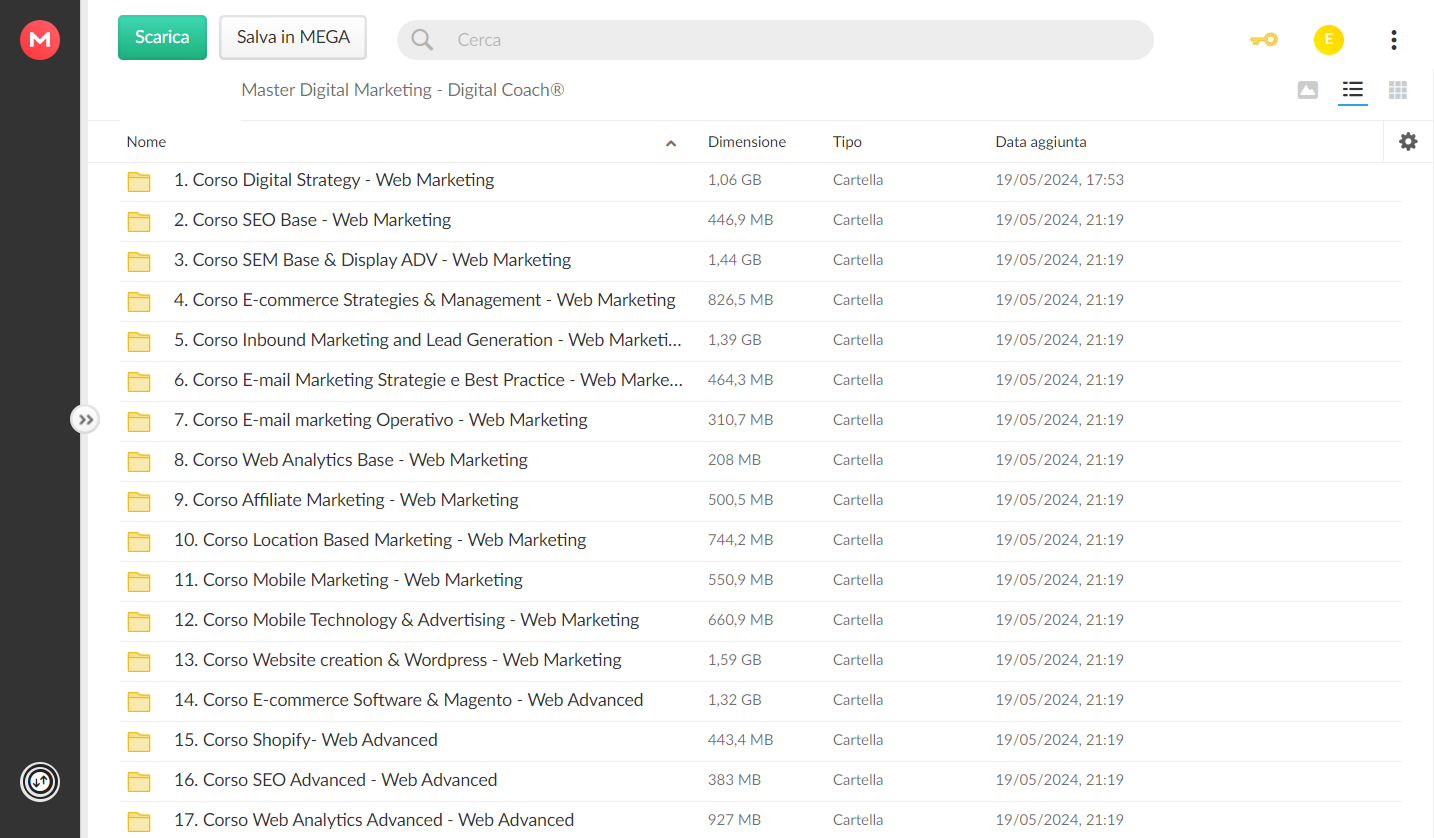The image size is (1434, 838).
Task: Click the Salva in MEGA button
Action: pyautogui.click(x=293, y=37)
